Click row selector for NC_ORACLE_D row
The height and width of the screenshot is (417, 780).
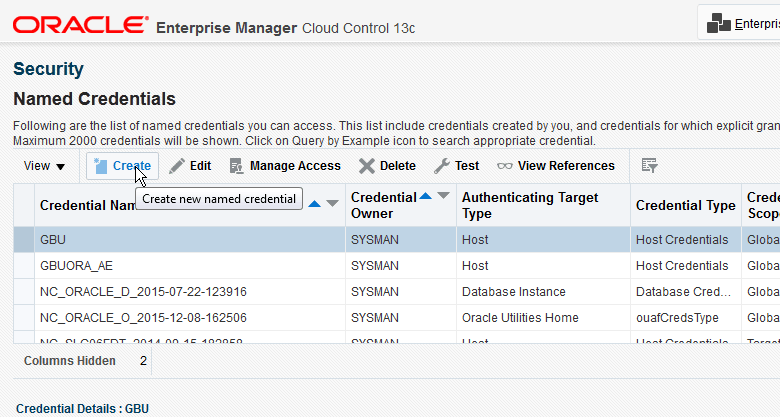pos(24,292)
